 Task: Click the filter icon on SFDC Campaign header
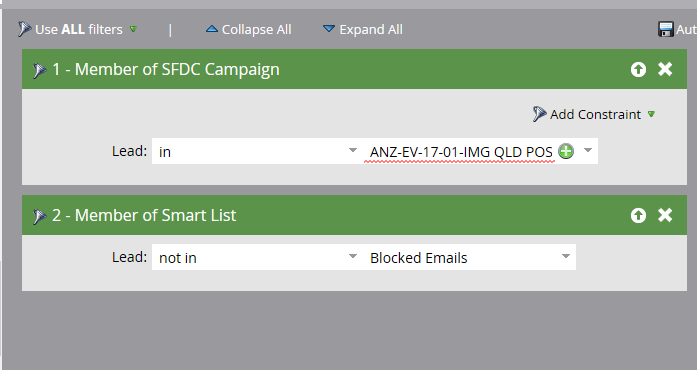pos(39,70)
